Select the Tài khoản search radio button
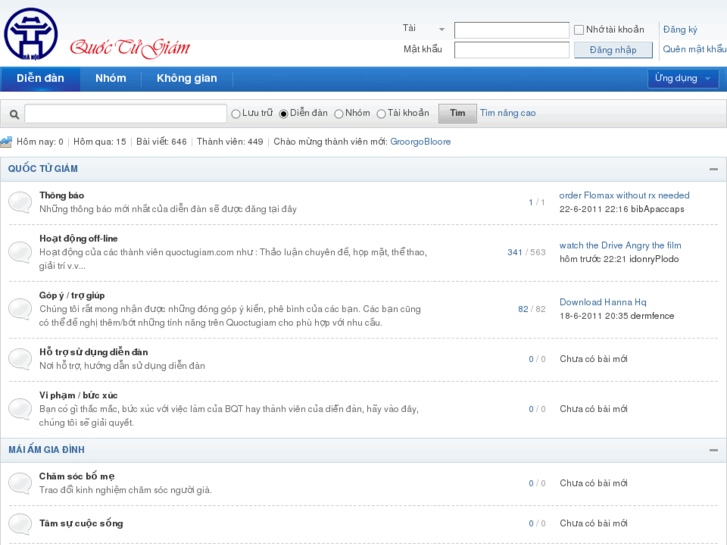 click(x=381, y=114)
